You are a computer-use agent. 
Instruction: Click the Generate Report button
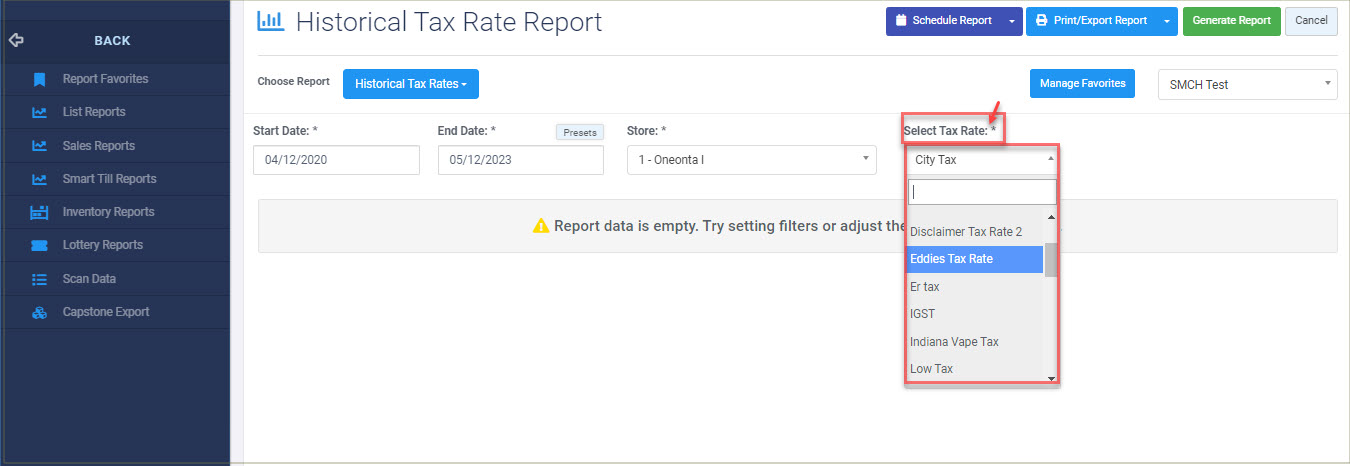click(x=1231, y=21)
